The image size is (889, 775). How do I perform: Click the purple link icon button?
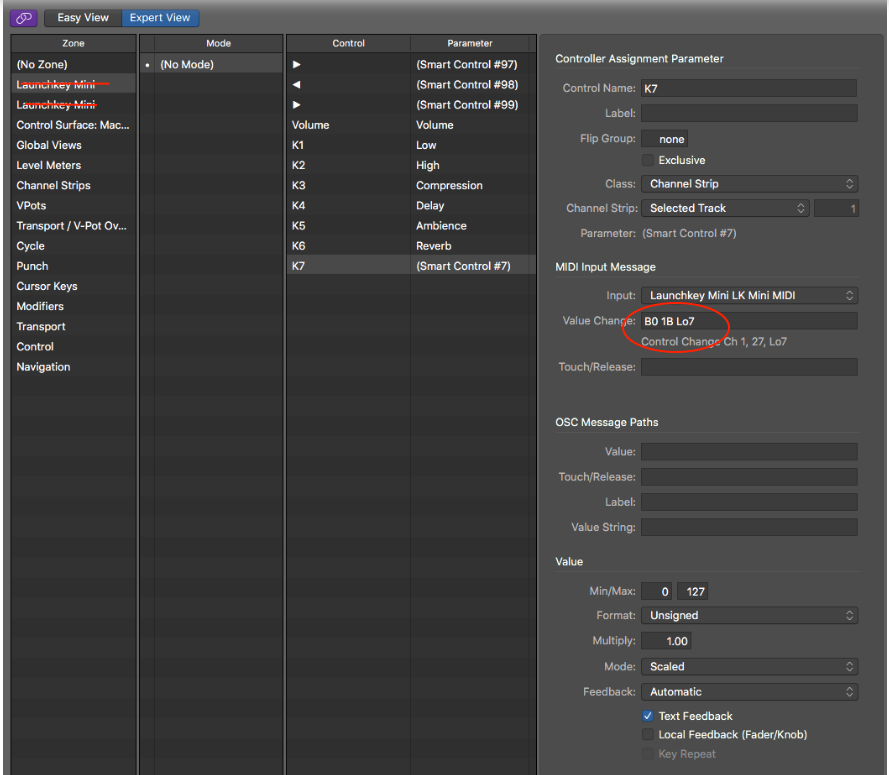pyautogui.click(x=24, y=18)
